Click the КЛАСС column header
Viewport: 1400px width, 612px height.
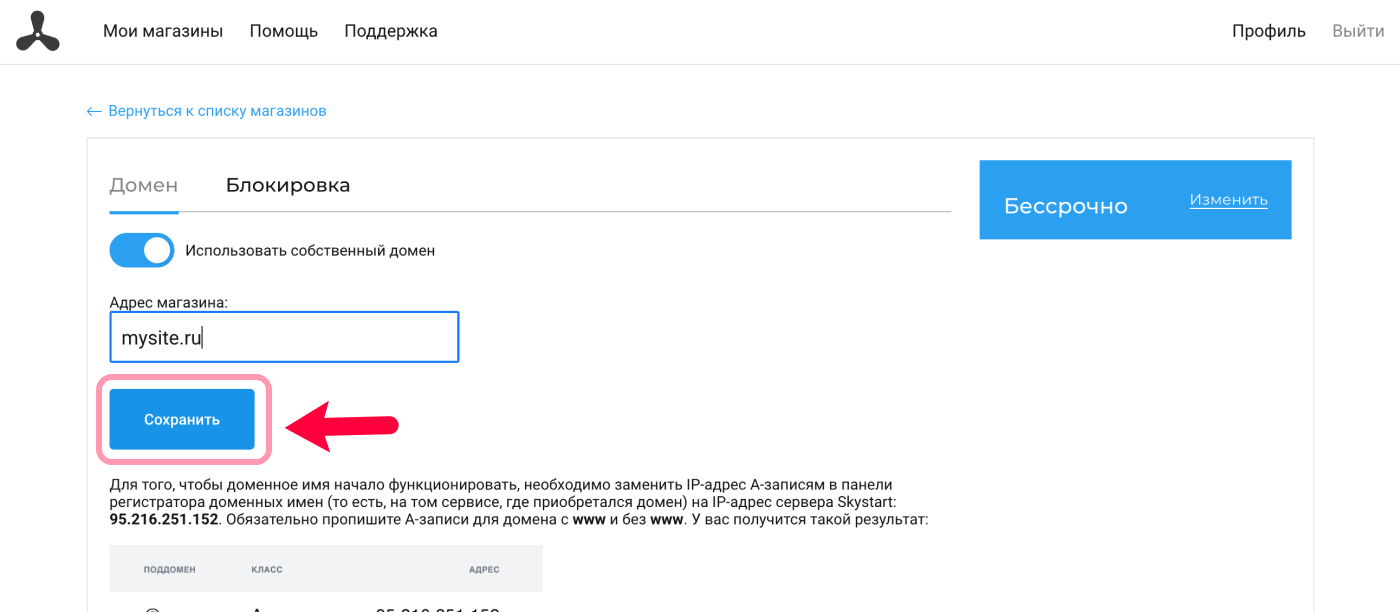267,569
